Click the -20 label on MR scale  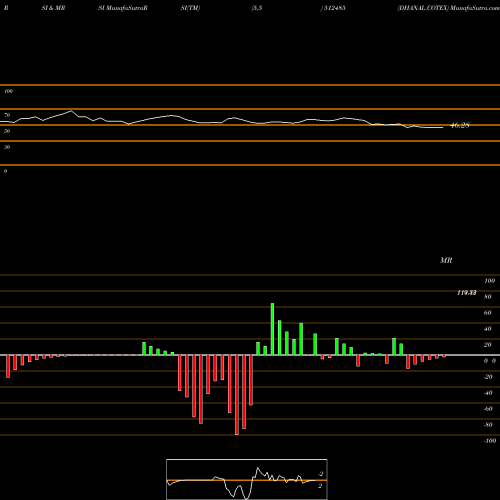[488, 377]
